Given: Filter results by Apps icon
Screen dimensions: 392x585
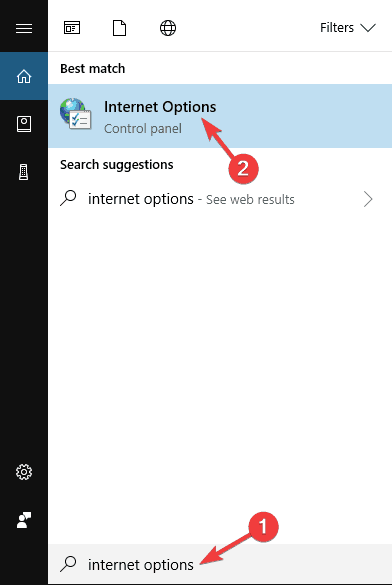Looking at the screenshot, I should click(72, 28).
